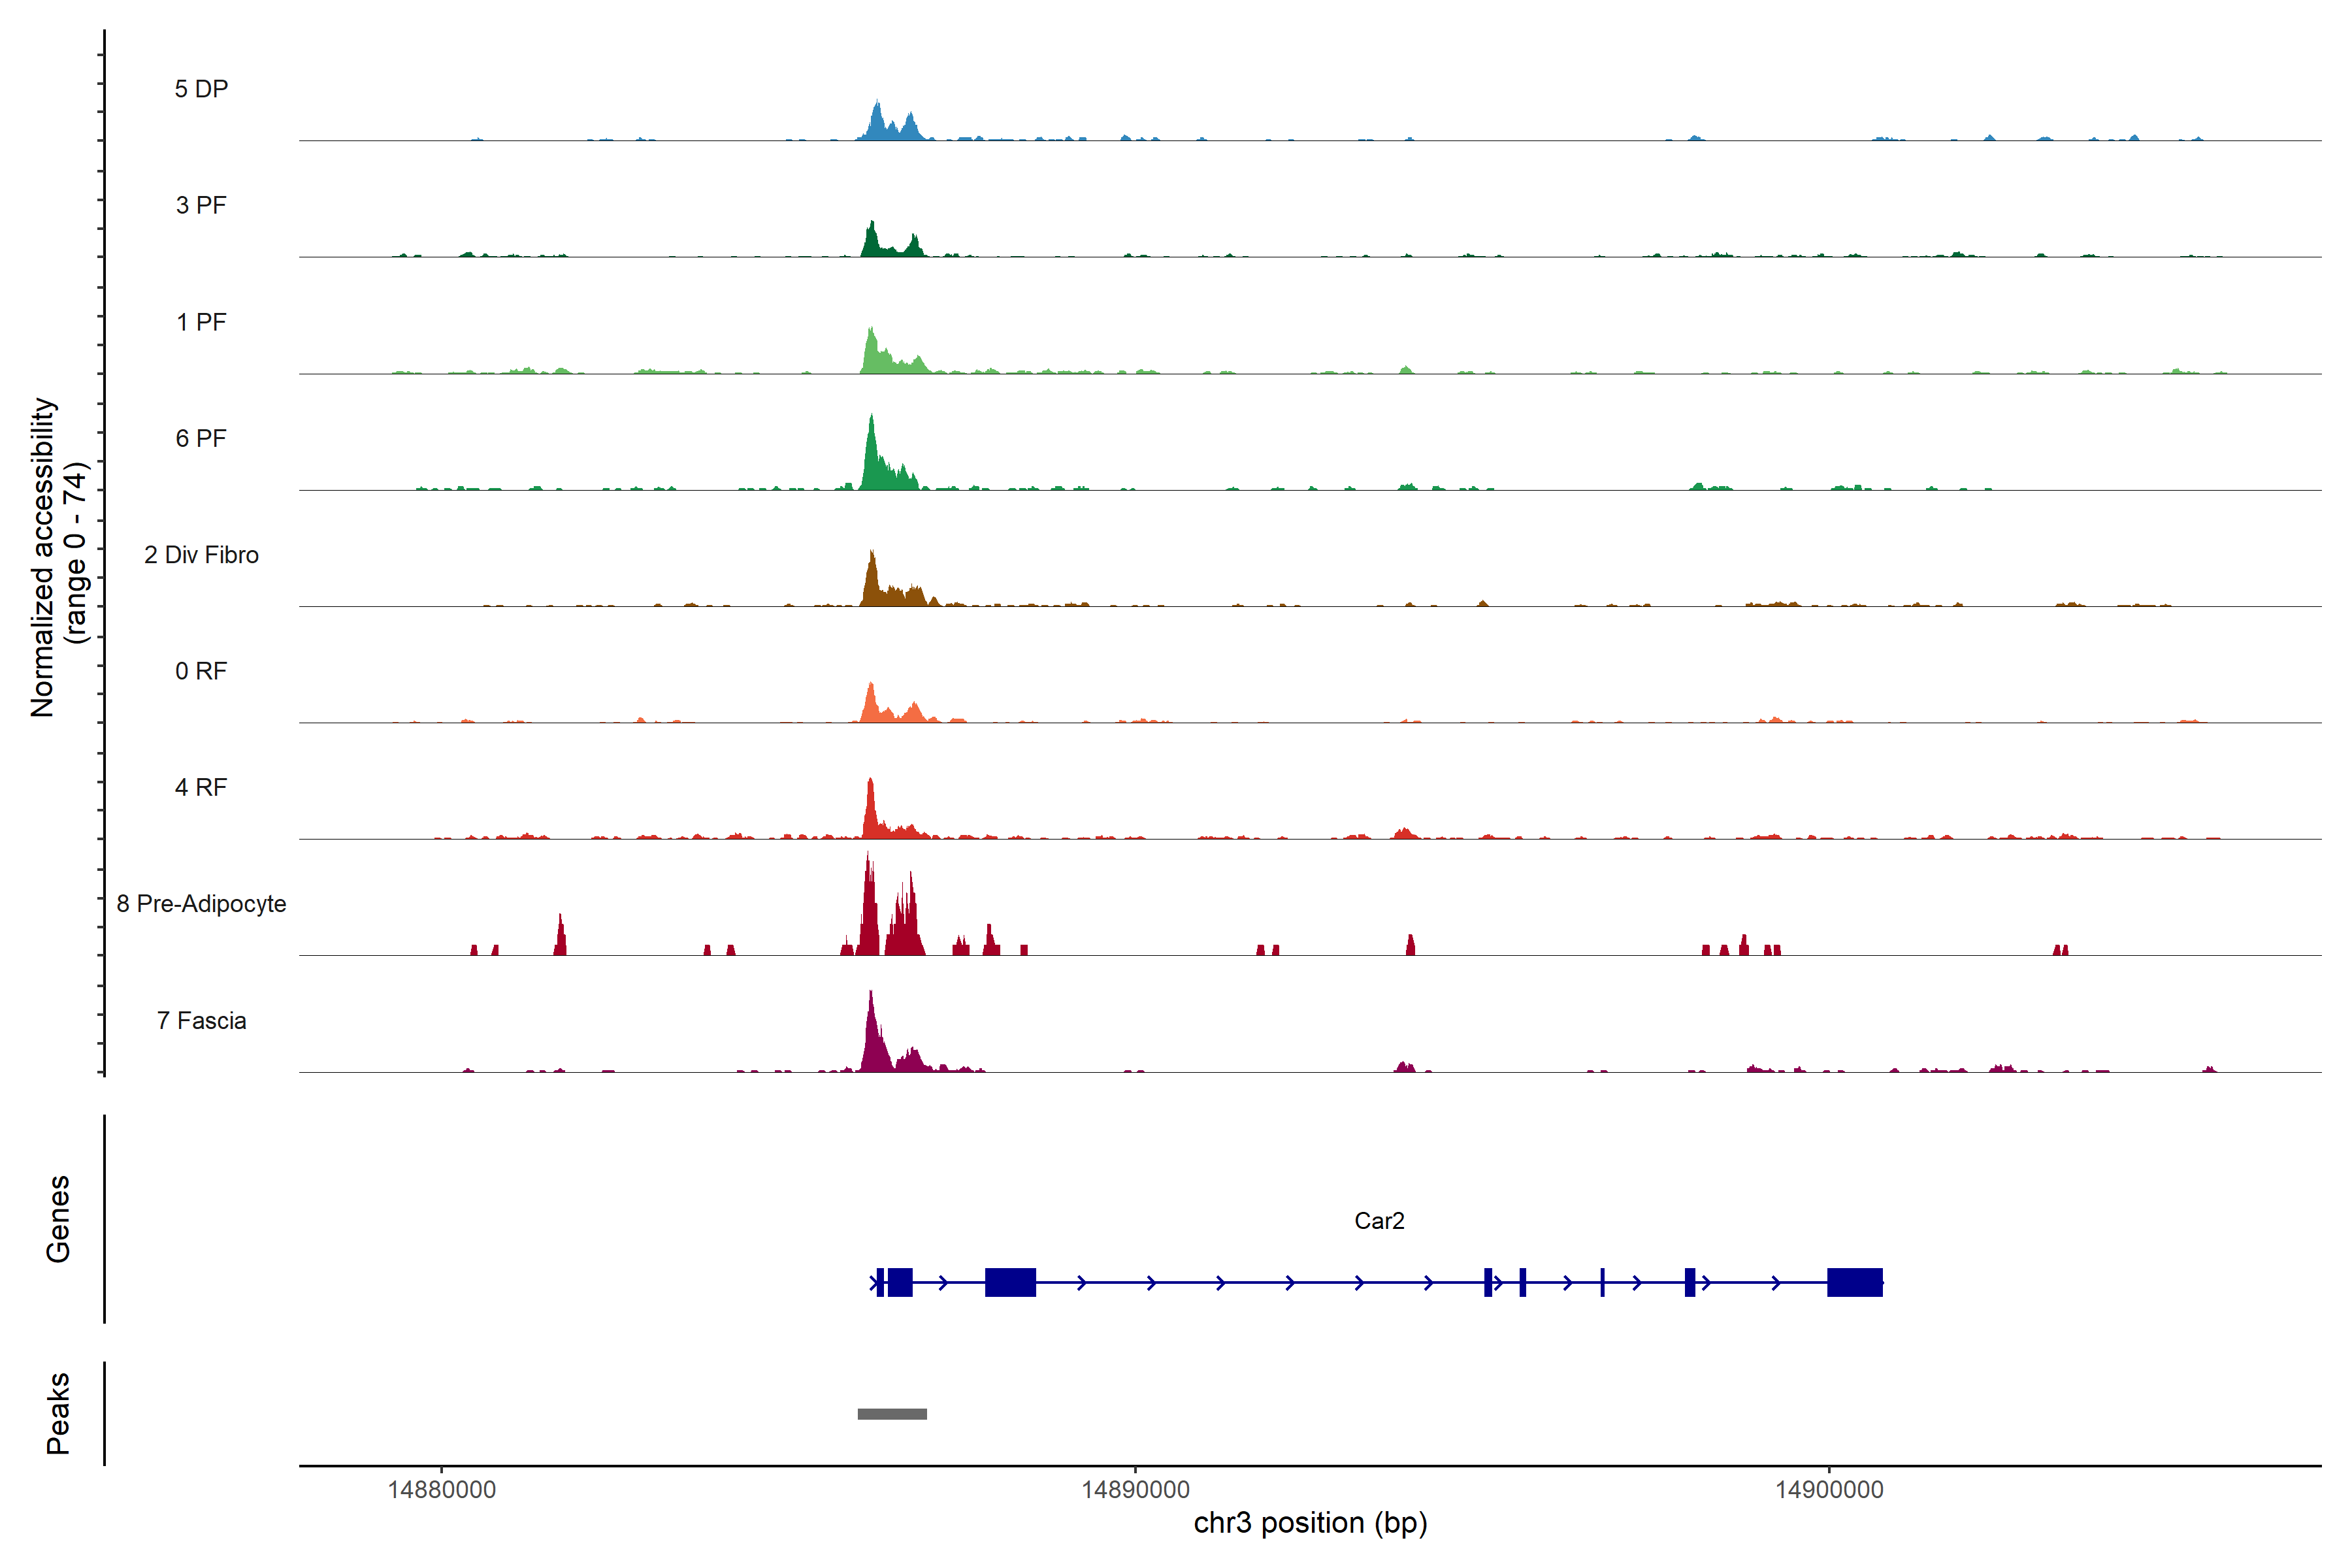Select the 2 Div Fibro label

click(x=201, y=555)
